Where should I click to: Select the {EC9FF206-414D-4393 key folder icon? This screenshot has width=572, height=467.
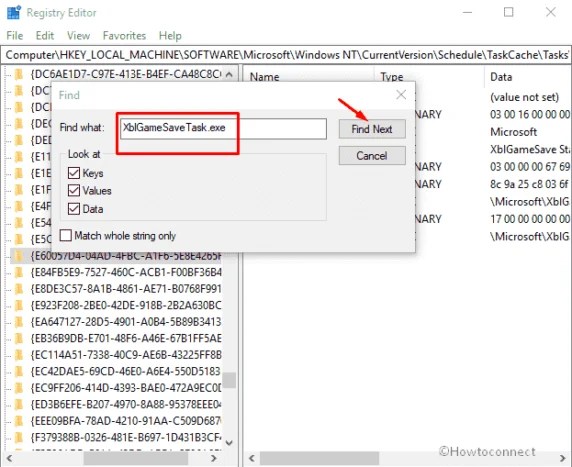tap(18, 388)
